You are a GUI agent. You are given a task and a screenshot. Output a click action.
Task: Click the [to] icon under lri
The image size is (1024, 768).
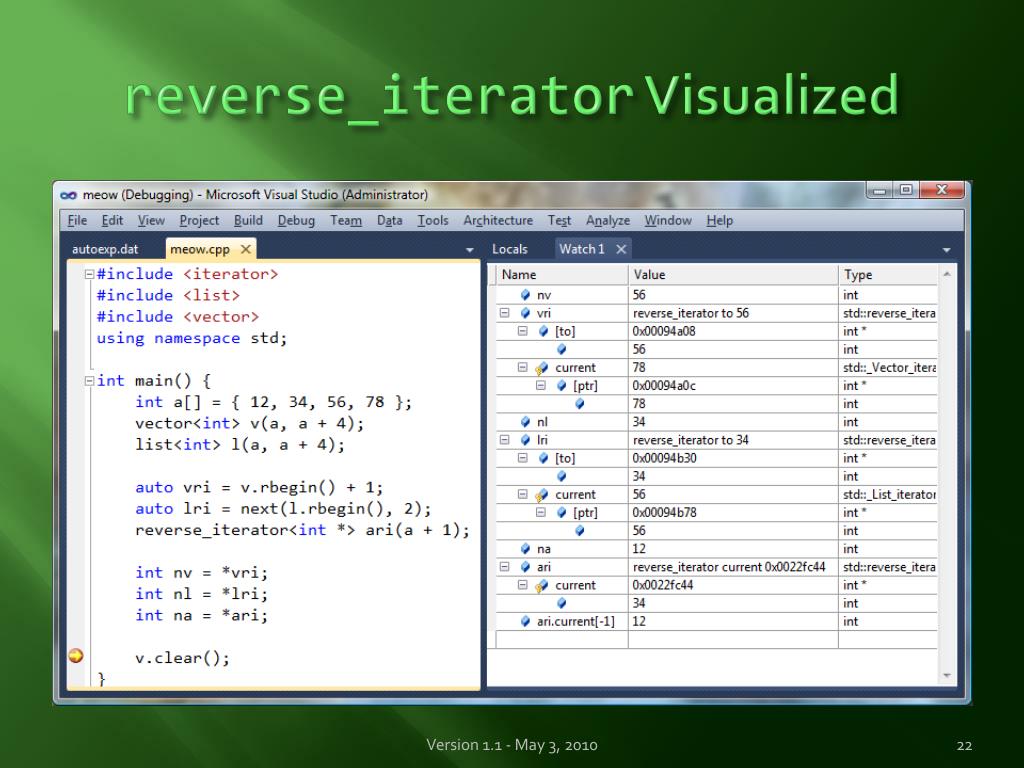543,458
